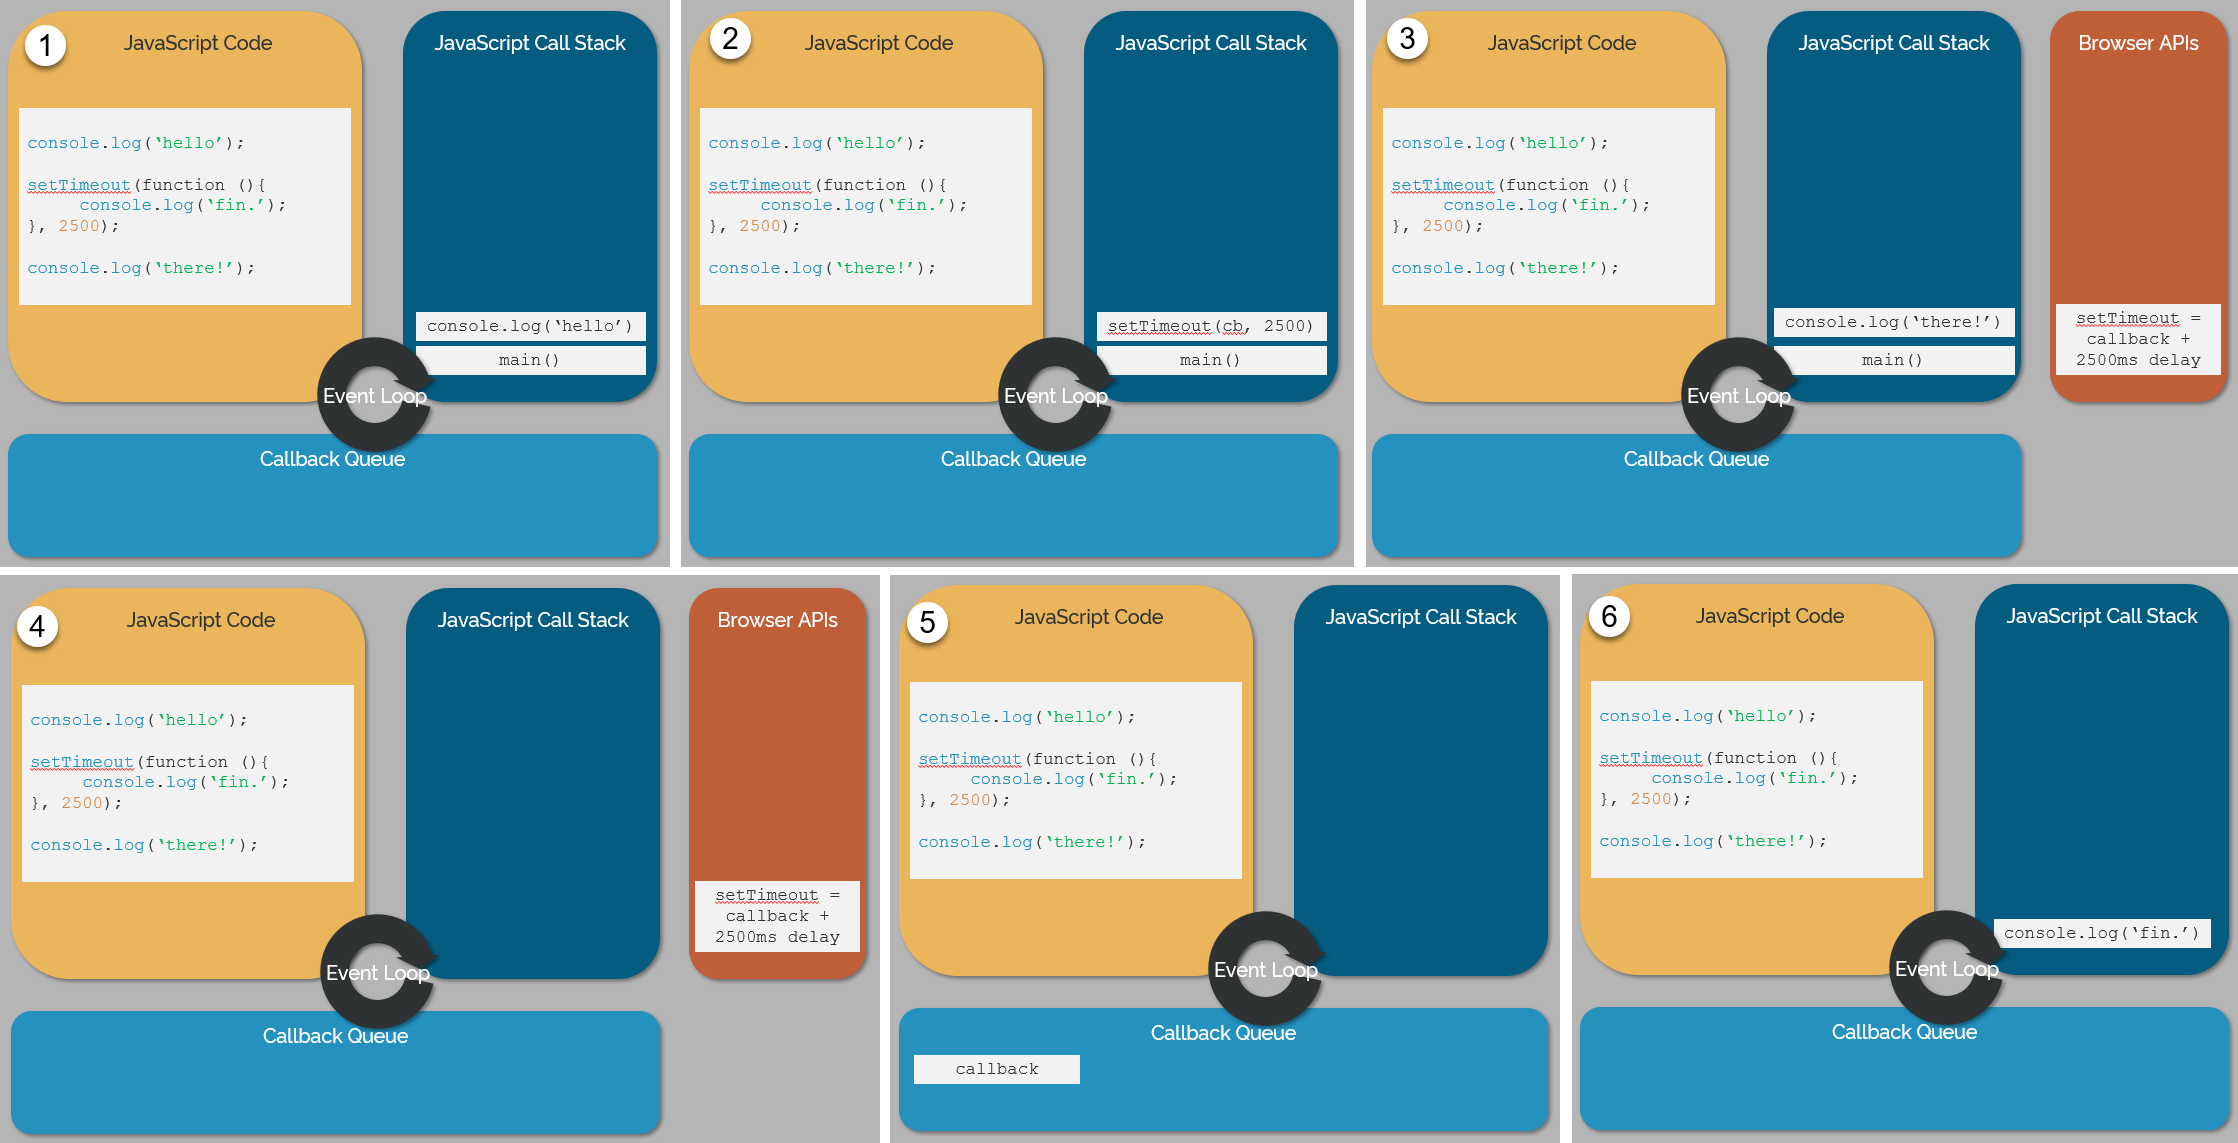The height and width of the screenshot is (1143, 2238).
Task: Click the console.log('hello'); code line in panel 1
Action: point(136,143)
